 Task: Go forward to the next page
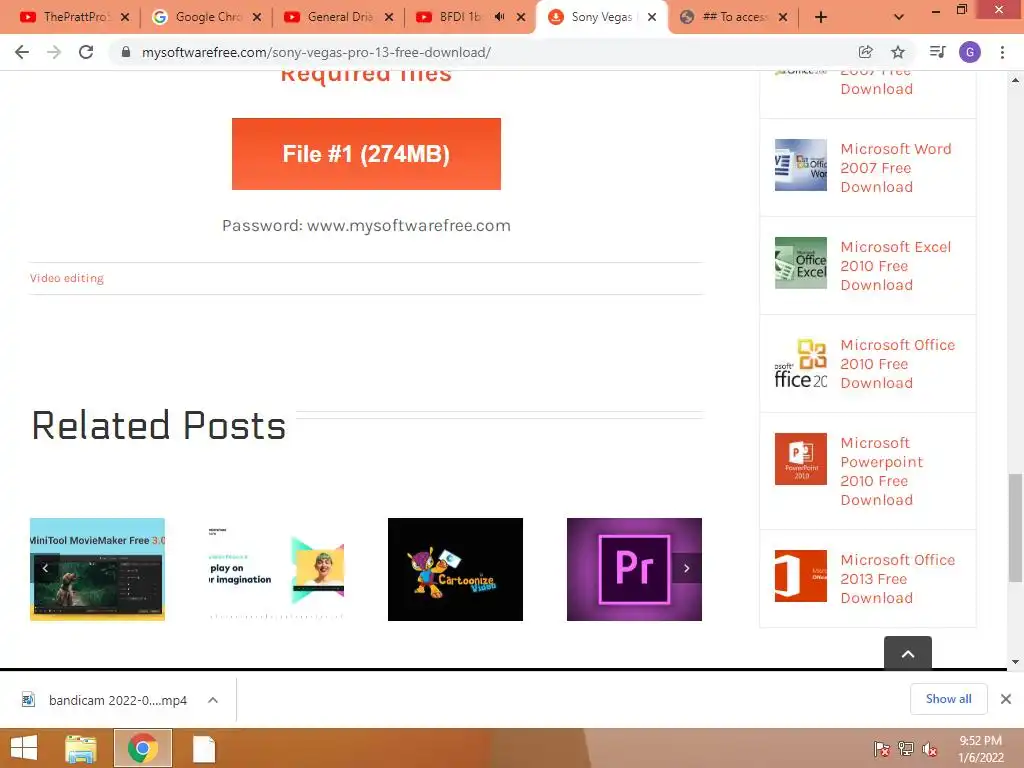(x=54, y=52)
